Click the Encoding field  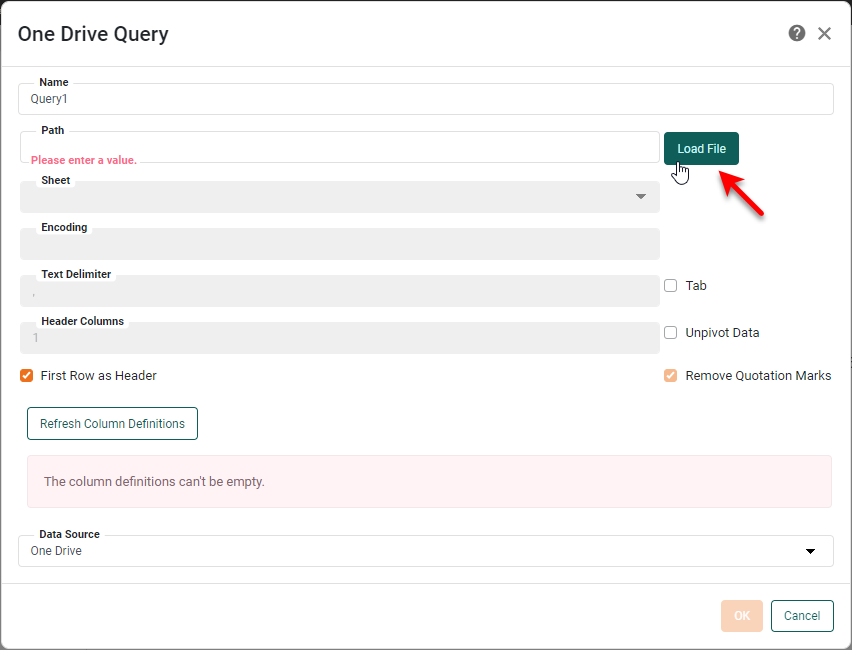pos(339,244)
